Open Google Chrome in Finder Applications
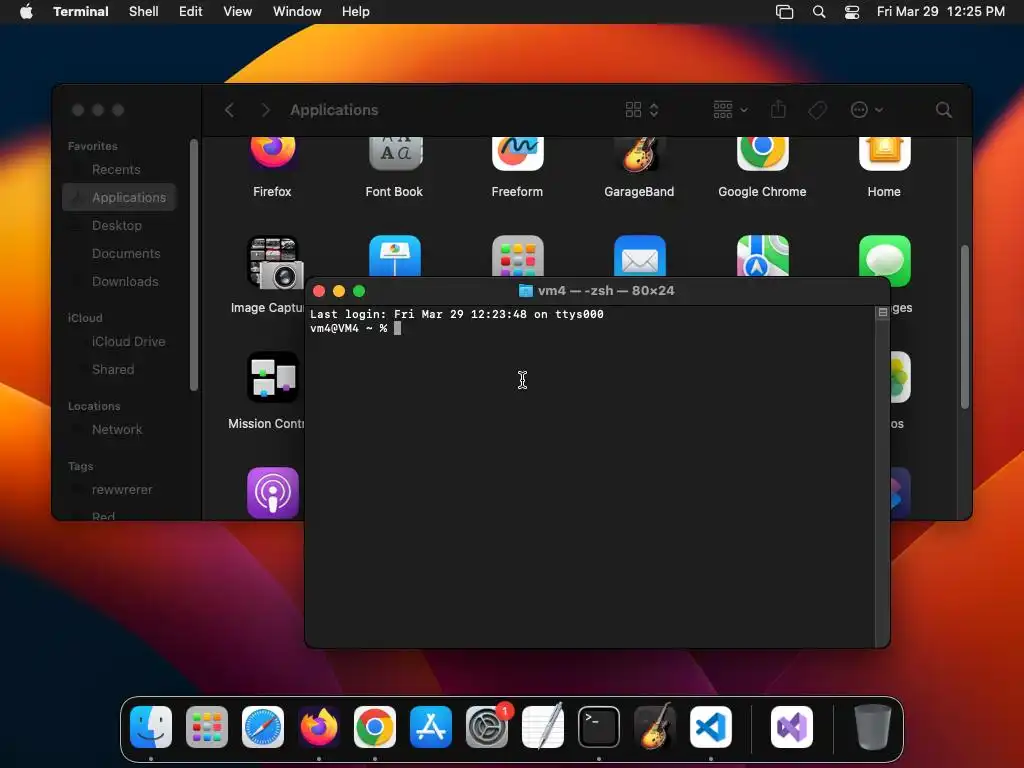 762,153
